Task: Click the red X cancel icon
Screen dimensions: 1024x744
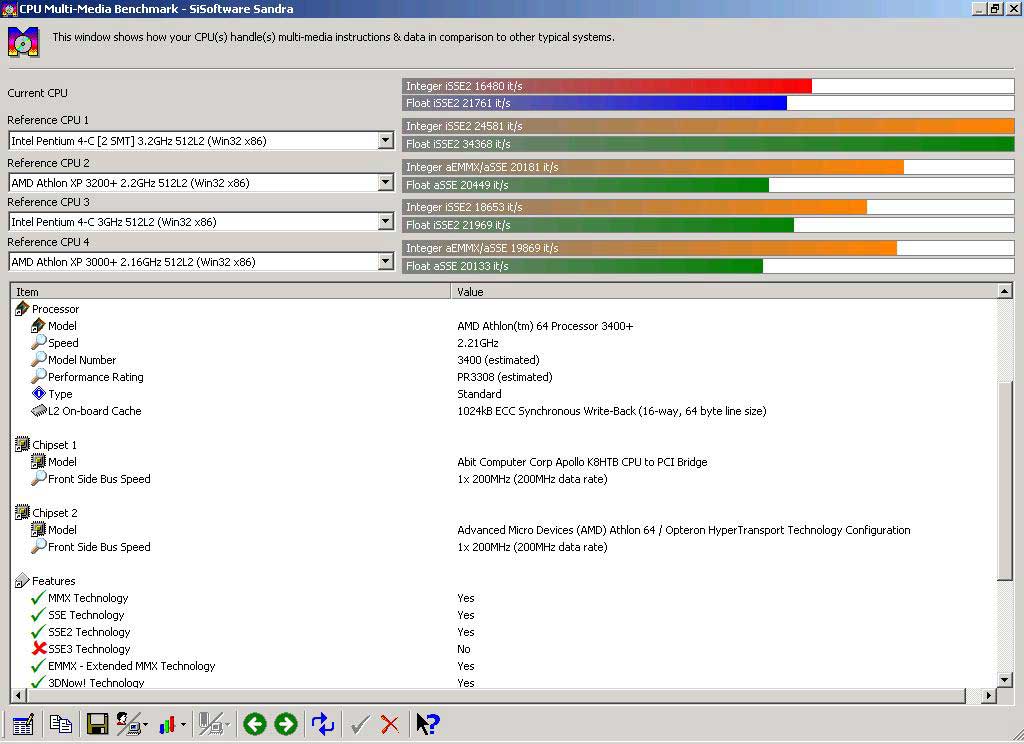Action: [390, 724]
